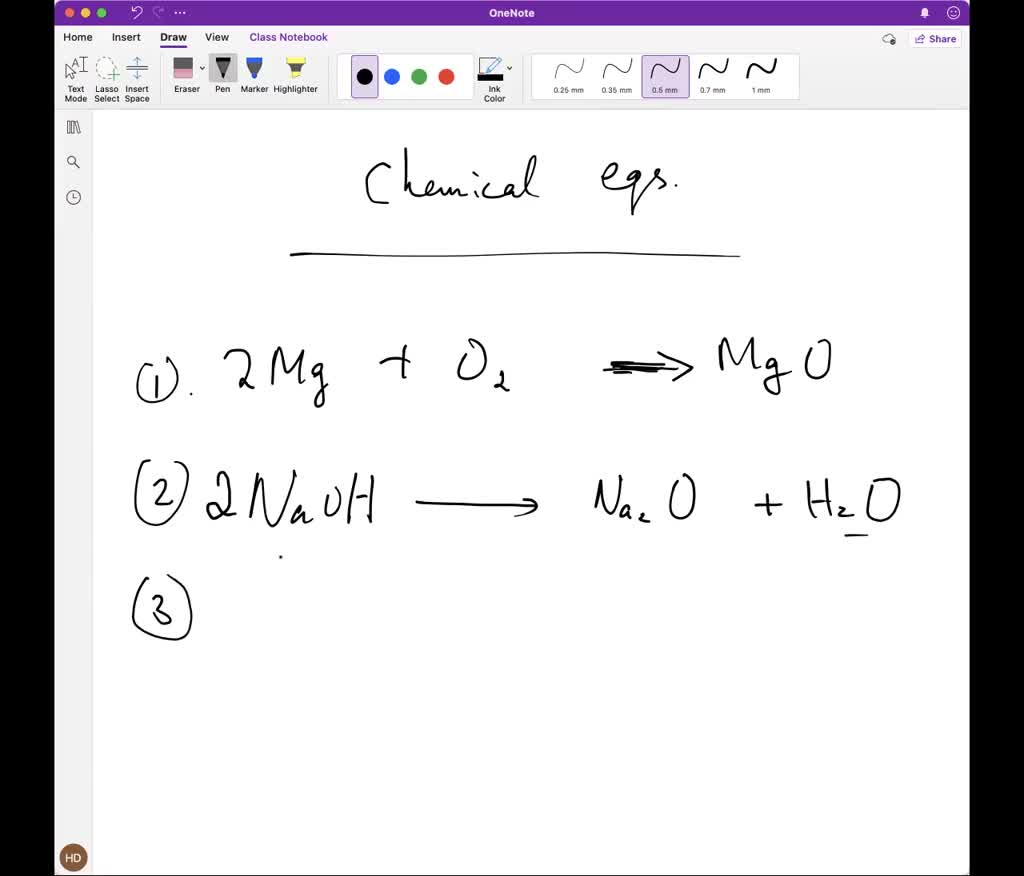Viewport: 1024px width, 876px height.
Task: Click the Insert Space tool
Action: point(137,72)
